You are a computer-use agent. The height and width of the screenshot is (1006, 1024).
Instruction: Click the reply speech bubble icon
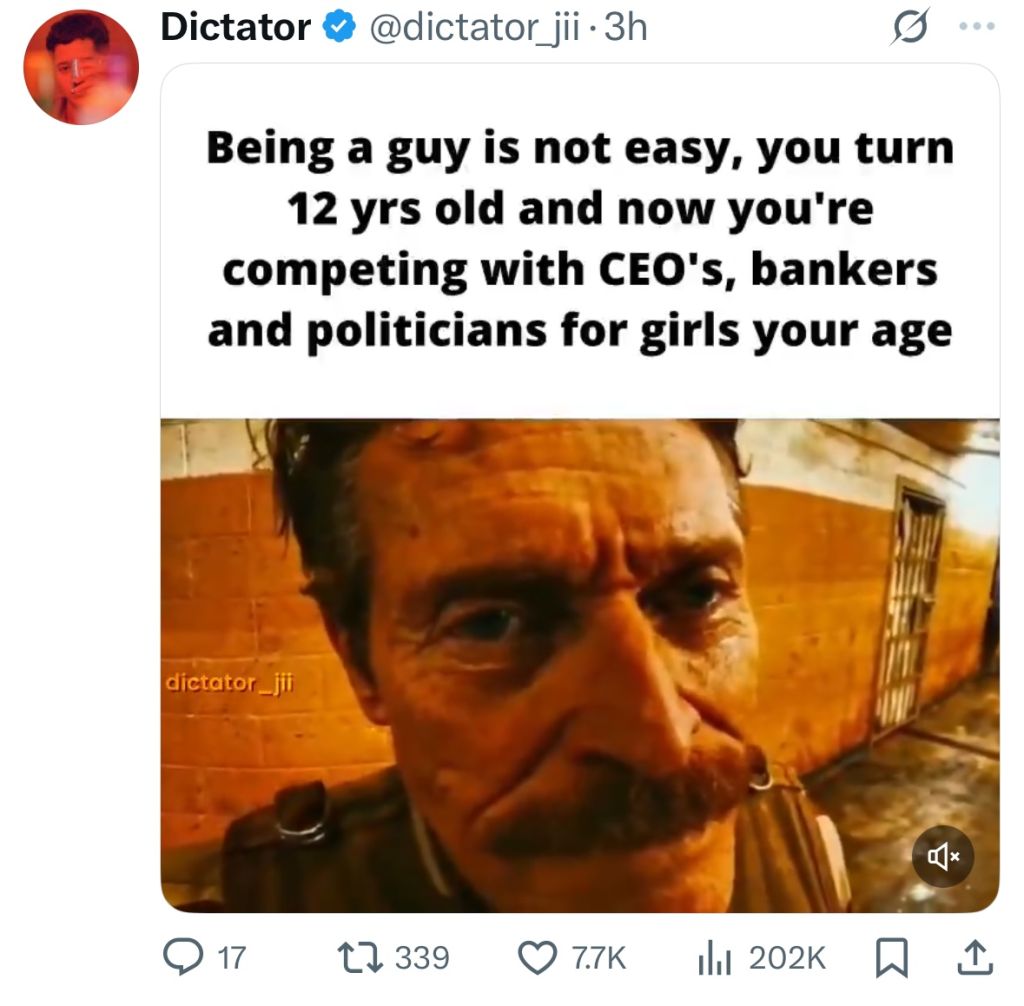point(183,958)
